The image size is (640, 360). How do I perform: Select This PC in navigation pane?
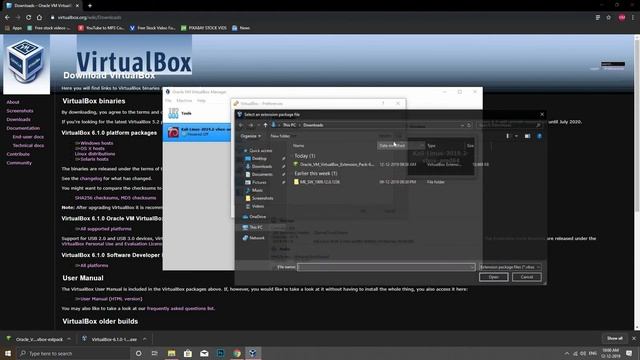[256, 227]
